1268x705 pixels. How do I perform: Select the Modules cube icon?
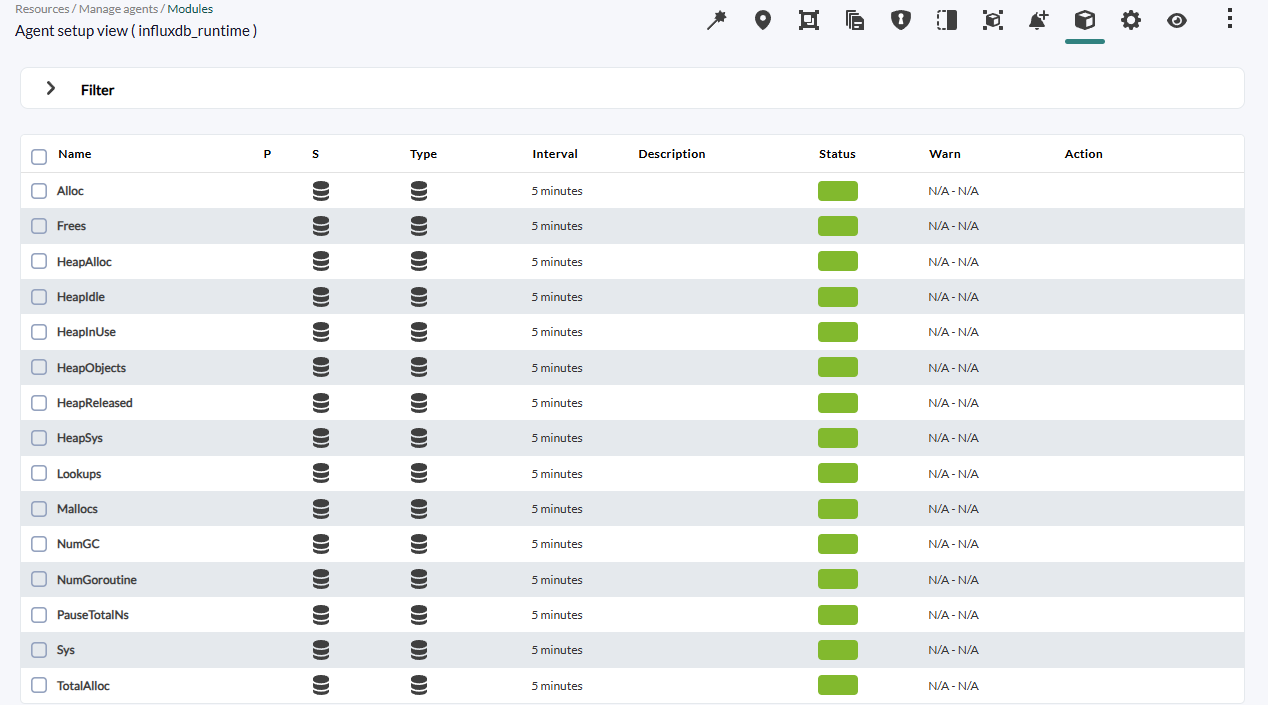click(1085, 20)
